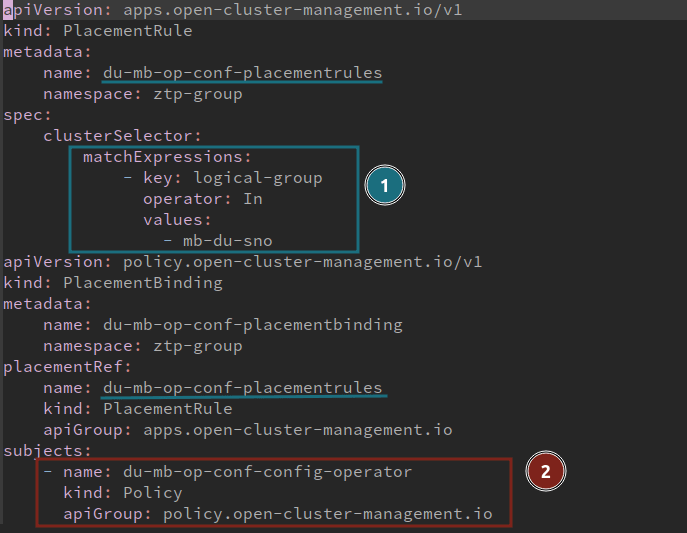687x533 pixels.
Task: Click the du-mb-op-conf-config-operator name entry
Action: [266, 472]
